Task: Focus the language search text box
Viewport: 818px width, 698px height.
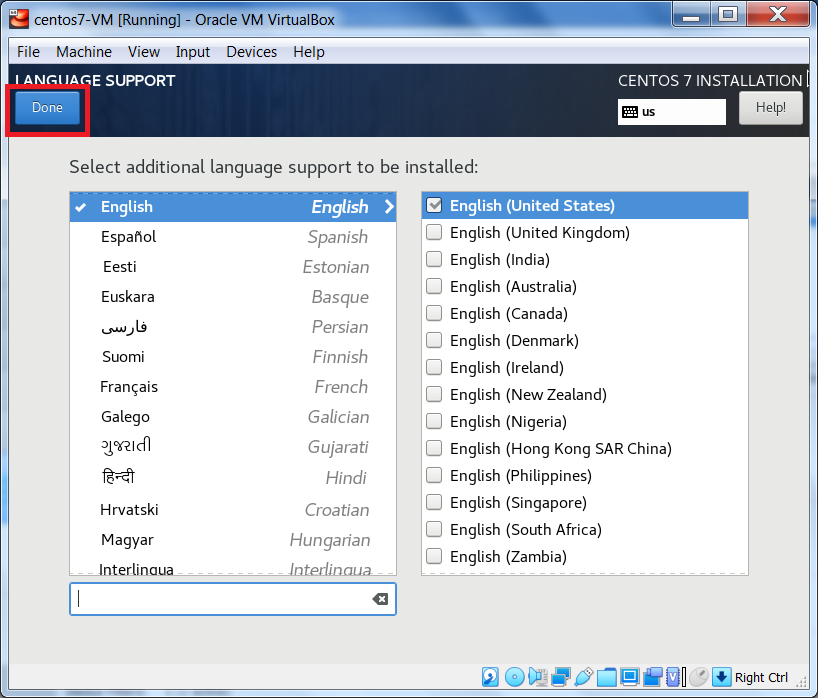Action: 220,599
